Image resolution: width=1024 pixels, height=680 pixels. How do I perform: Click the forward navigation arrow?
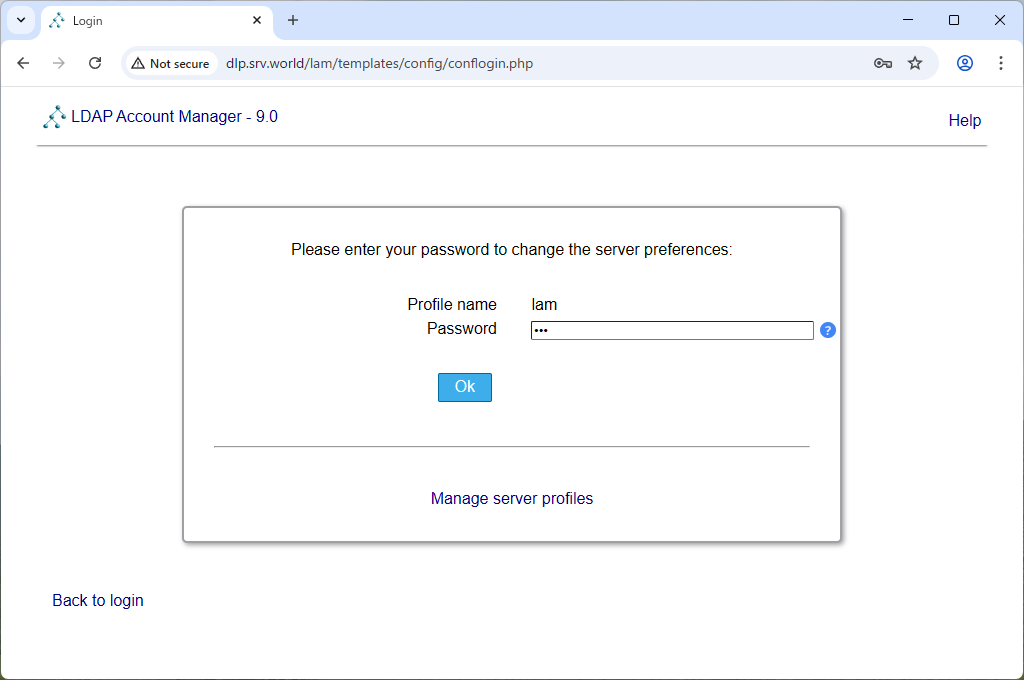point(59,63)
